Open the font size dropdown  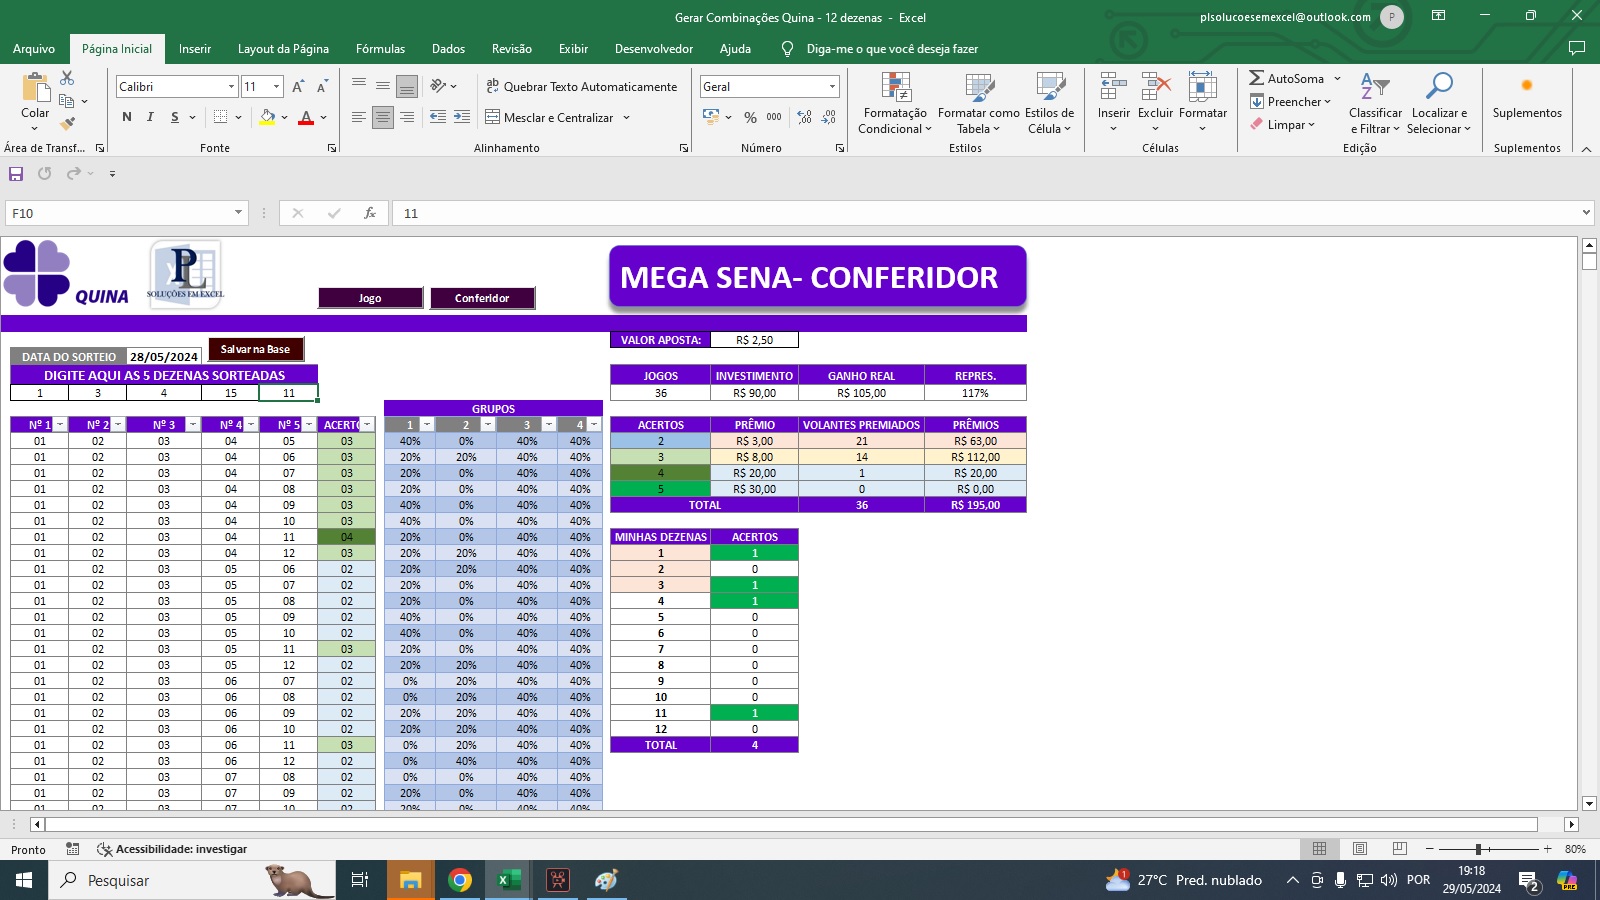pos(277,87)
